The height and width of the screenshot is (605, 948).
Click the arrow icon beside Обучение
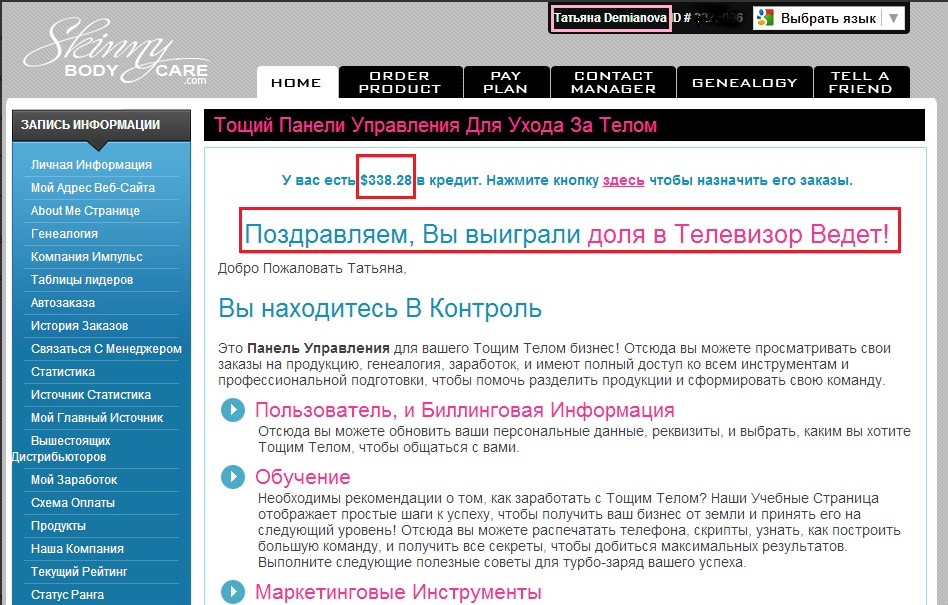tap(233, 476)
